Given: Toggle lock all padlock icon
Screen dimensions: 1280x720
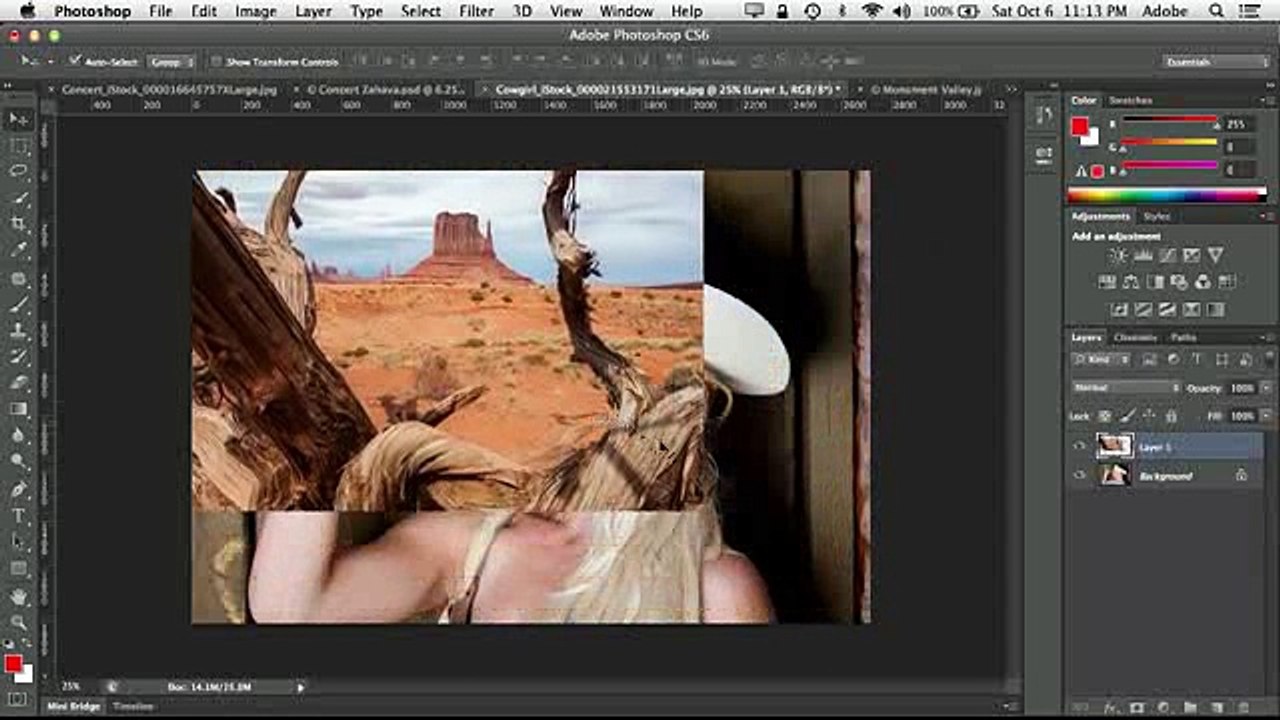Looking at the screenshot, I should (1171, 415).
